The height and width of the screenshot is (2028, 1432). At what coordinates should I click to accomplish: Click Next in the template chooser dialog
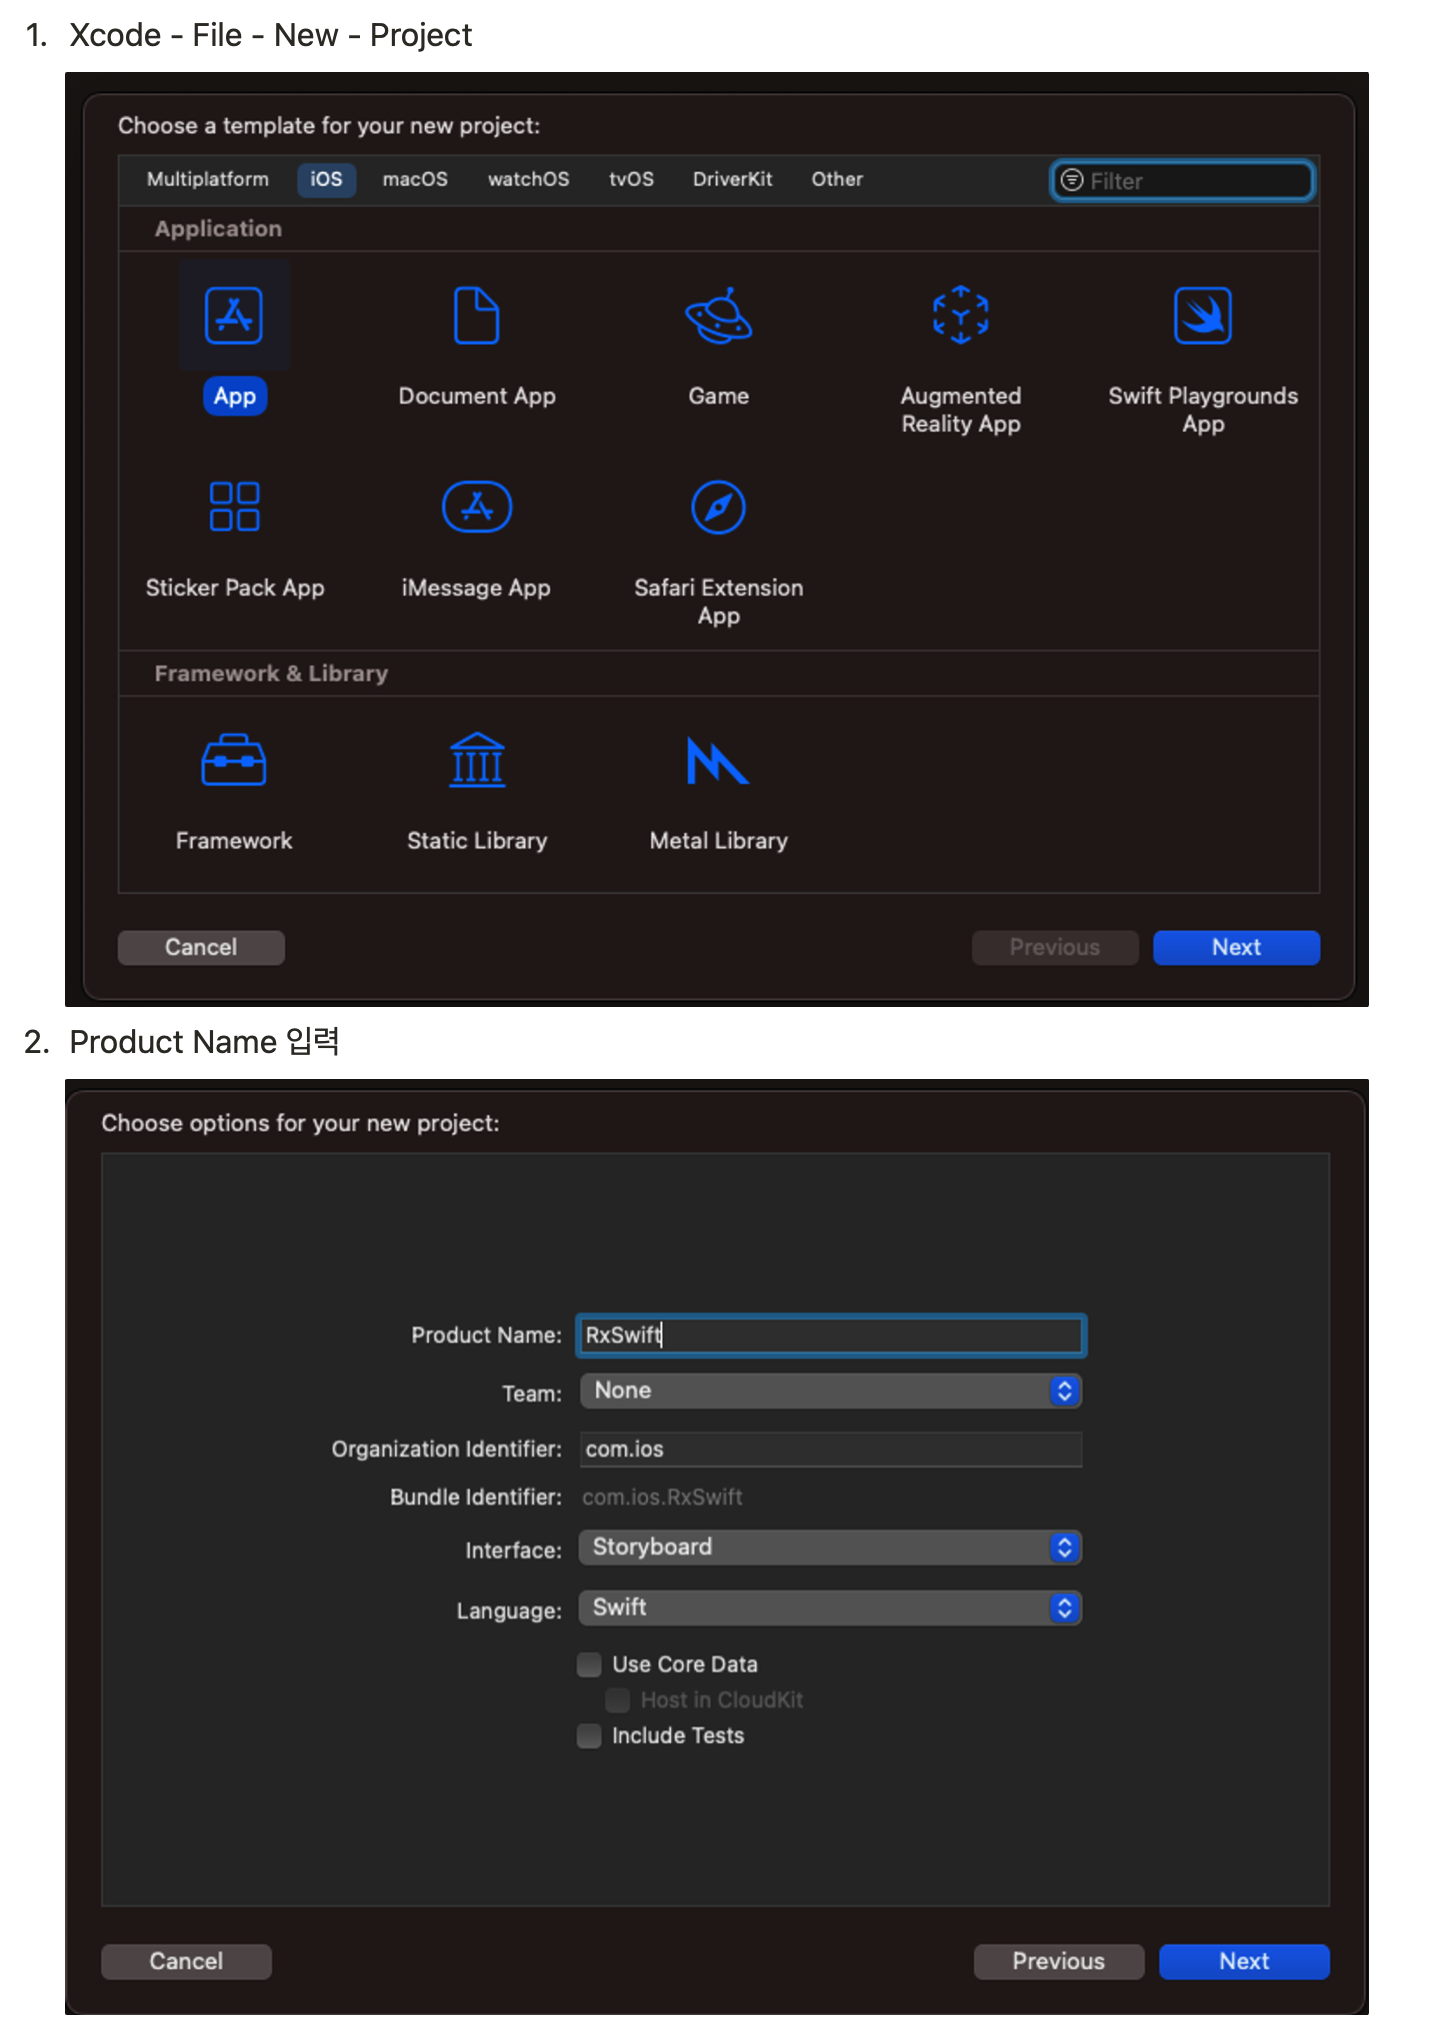(1236, 947)
